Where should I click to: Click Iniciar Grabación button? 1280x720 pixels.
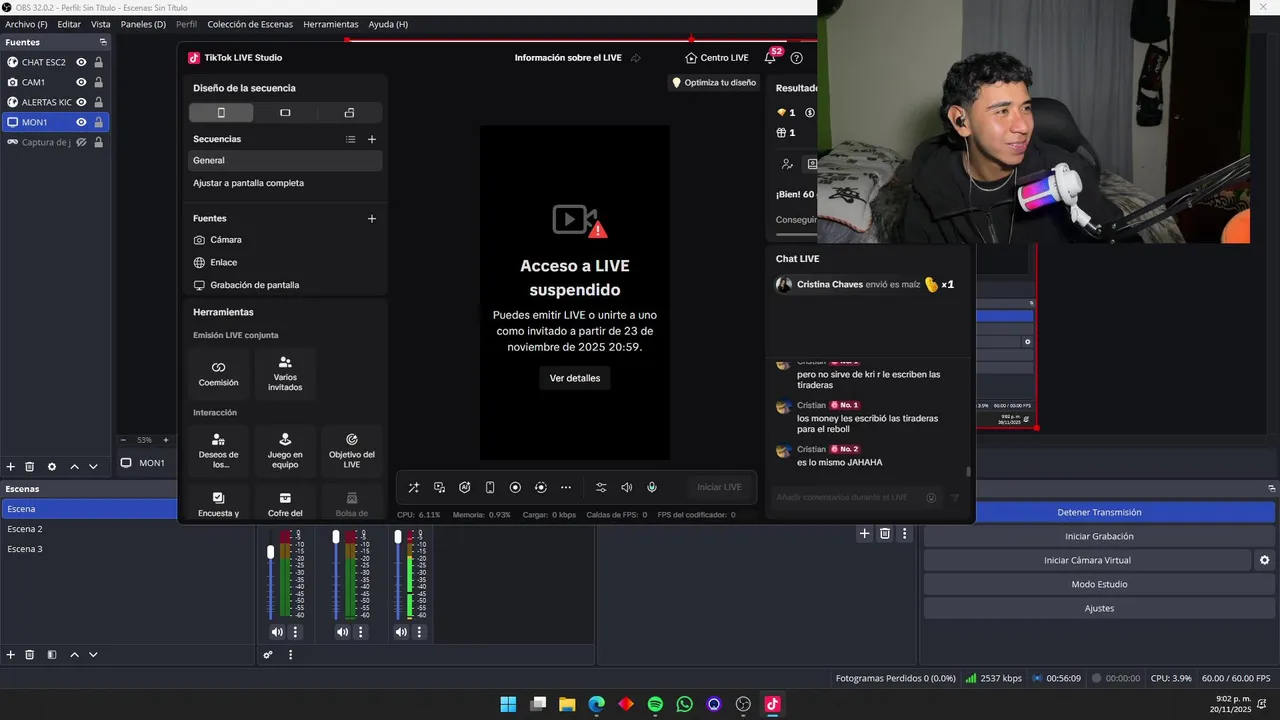tap(1099, 536)
